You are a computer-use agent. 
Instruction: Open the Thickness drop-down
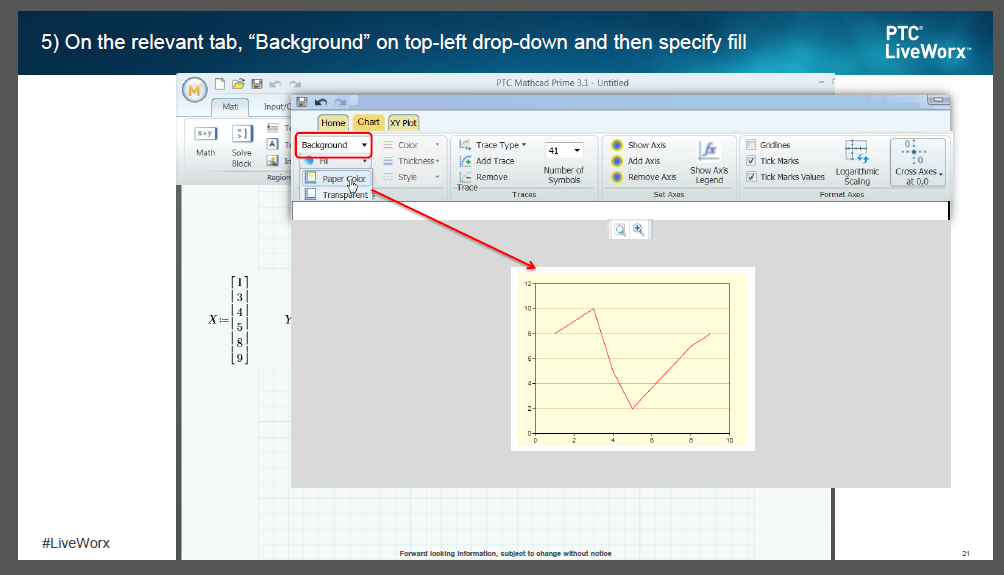click(x=412, y=161)
